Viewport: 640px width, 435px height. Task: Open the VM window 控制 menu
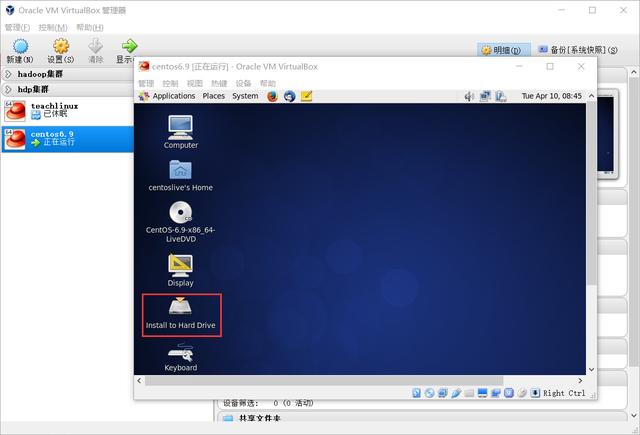click(170, 83)
